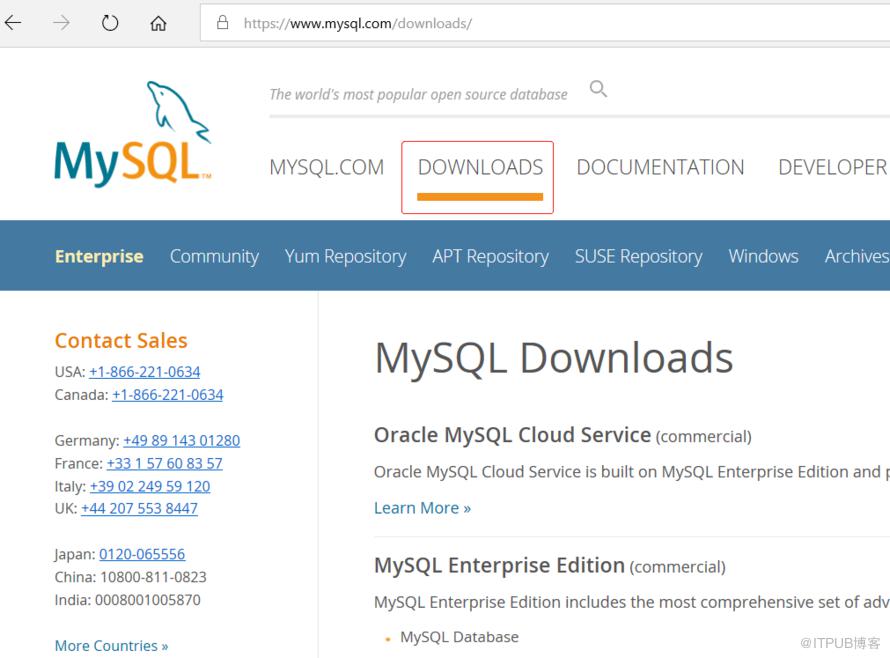This screenshot has height=658, width=890.
Task: Click the Contact Sales heading
Action: pyautogui.click(x=121, y=341)
